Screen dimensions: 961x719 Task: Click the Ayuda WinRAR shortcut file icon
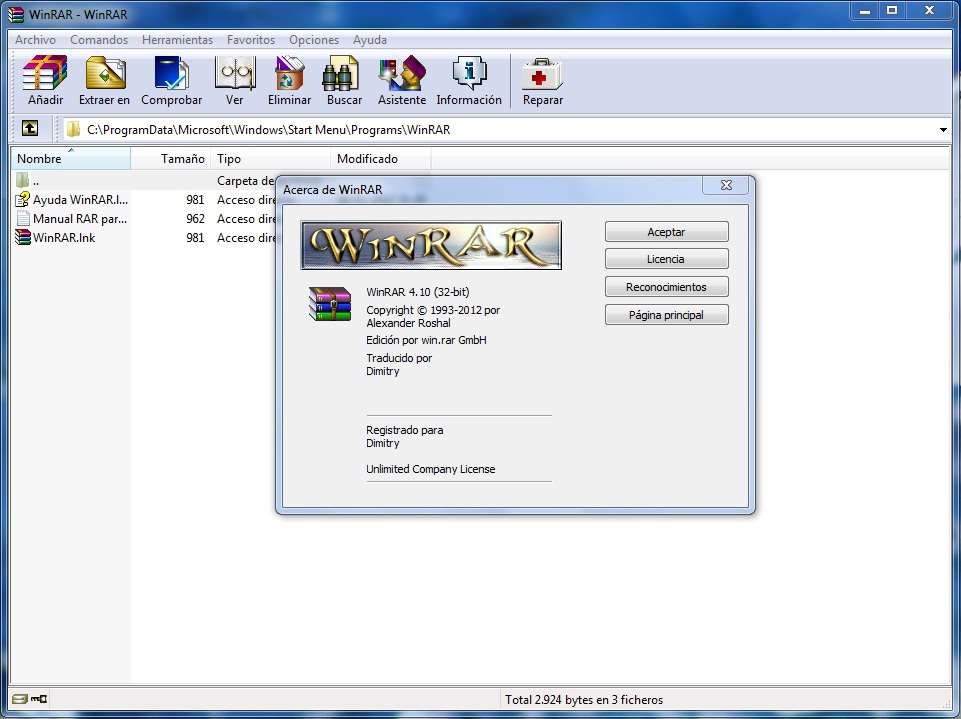click(x=23, y=199)
